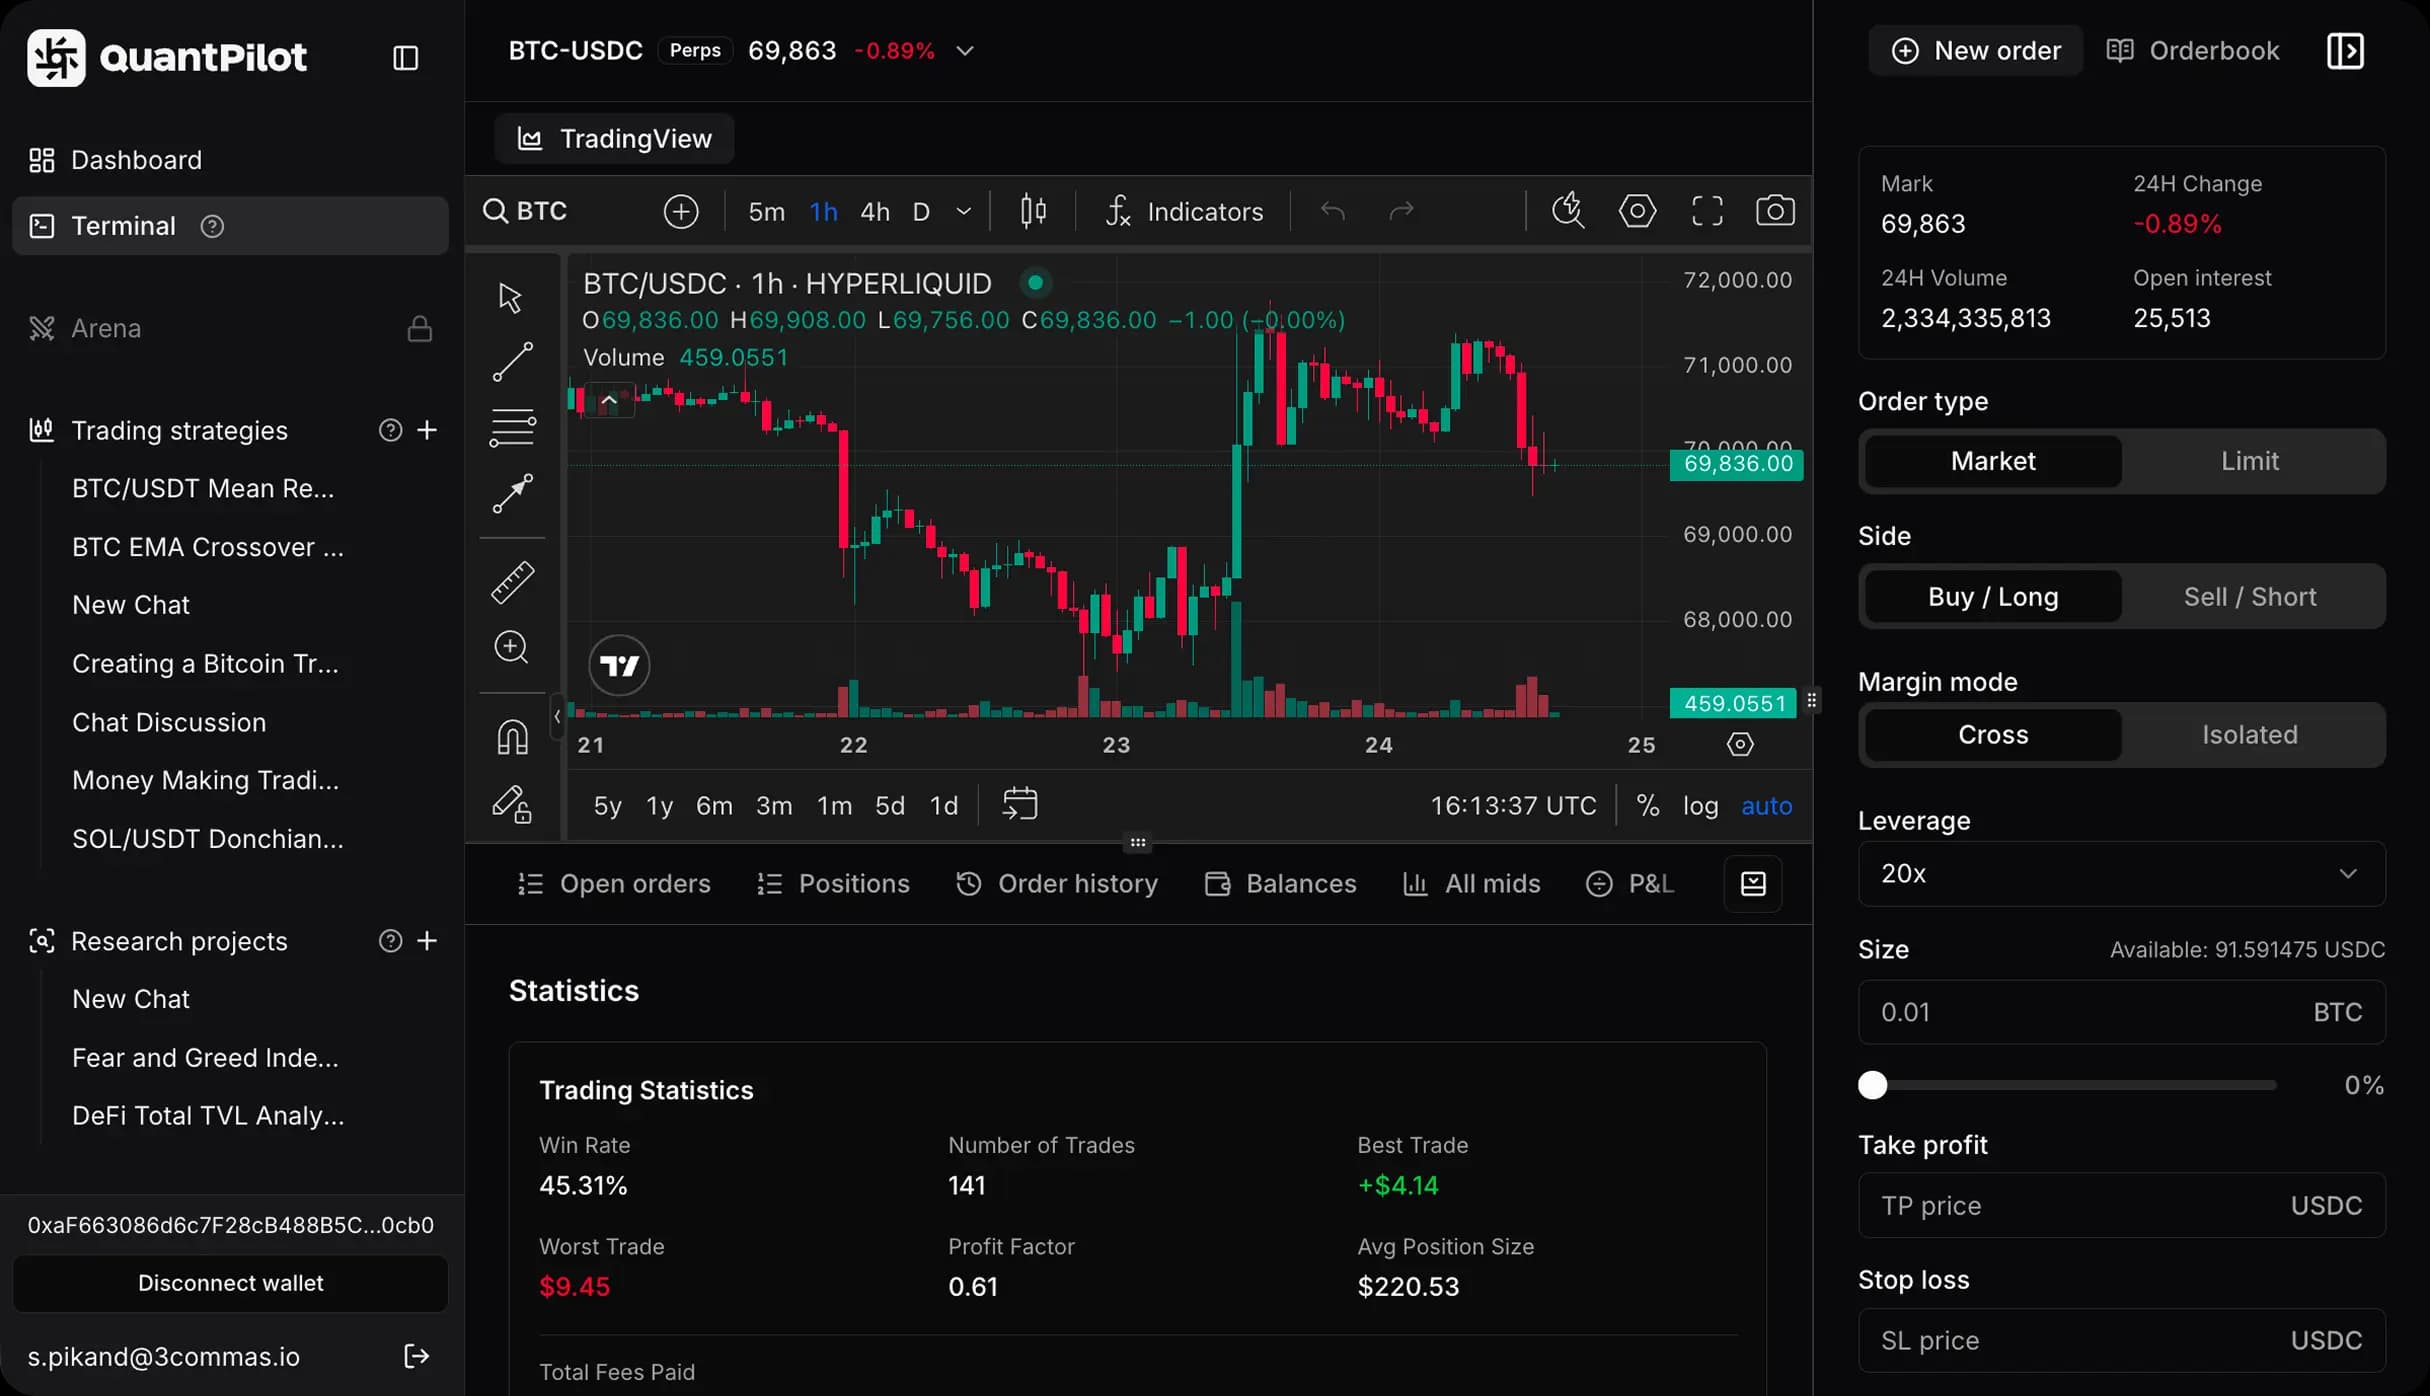
Task: Switch to the Orderbook tab
Action: click(x=2193, y=51)
